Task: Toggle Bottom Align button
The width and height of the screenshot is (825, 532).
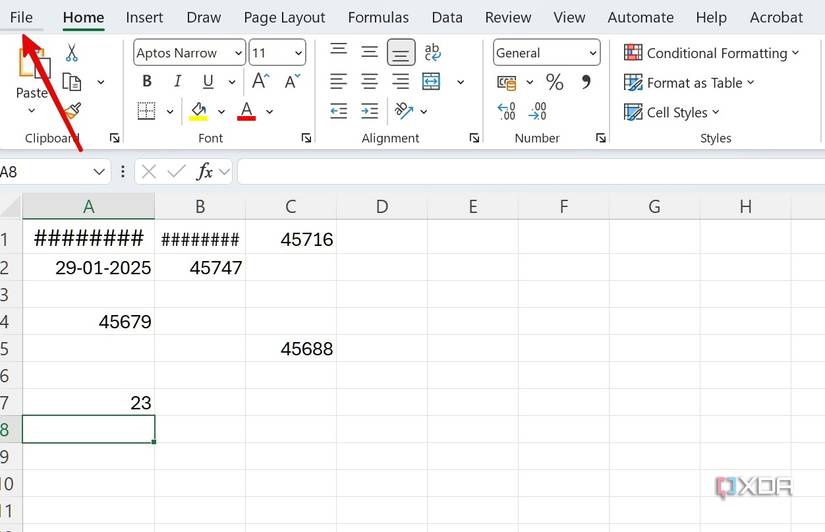Action: (401, 52)
